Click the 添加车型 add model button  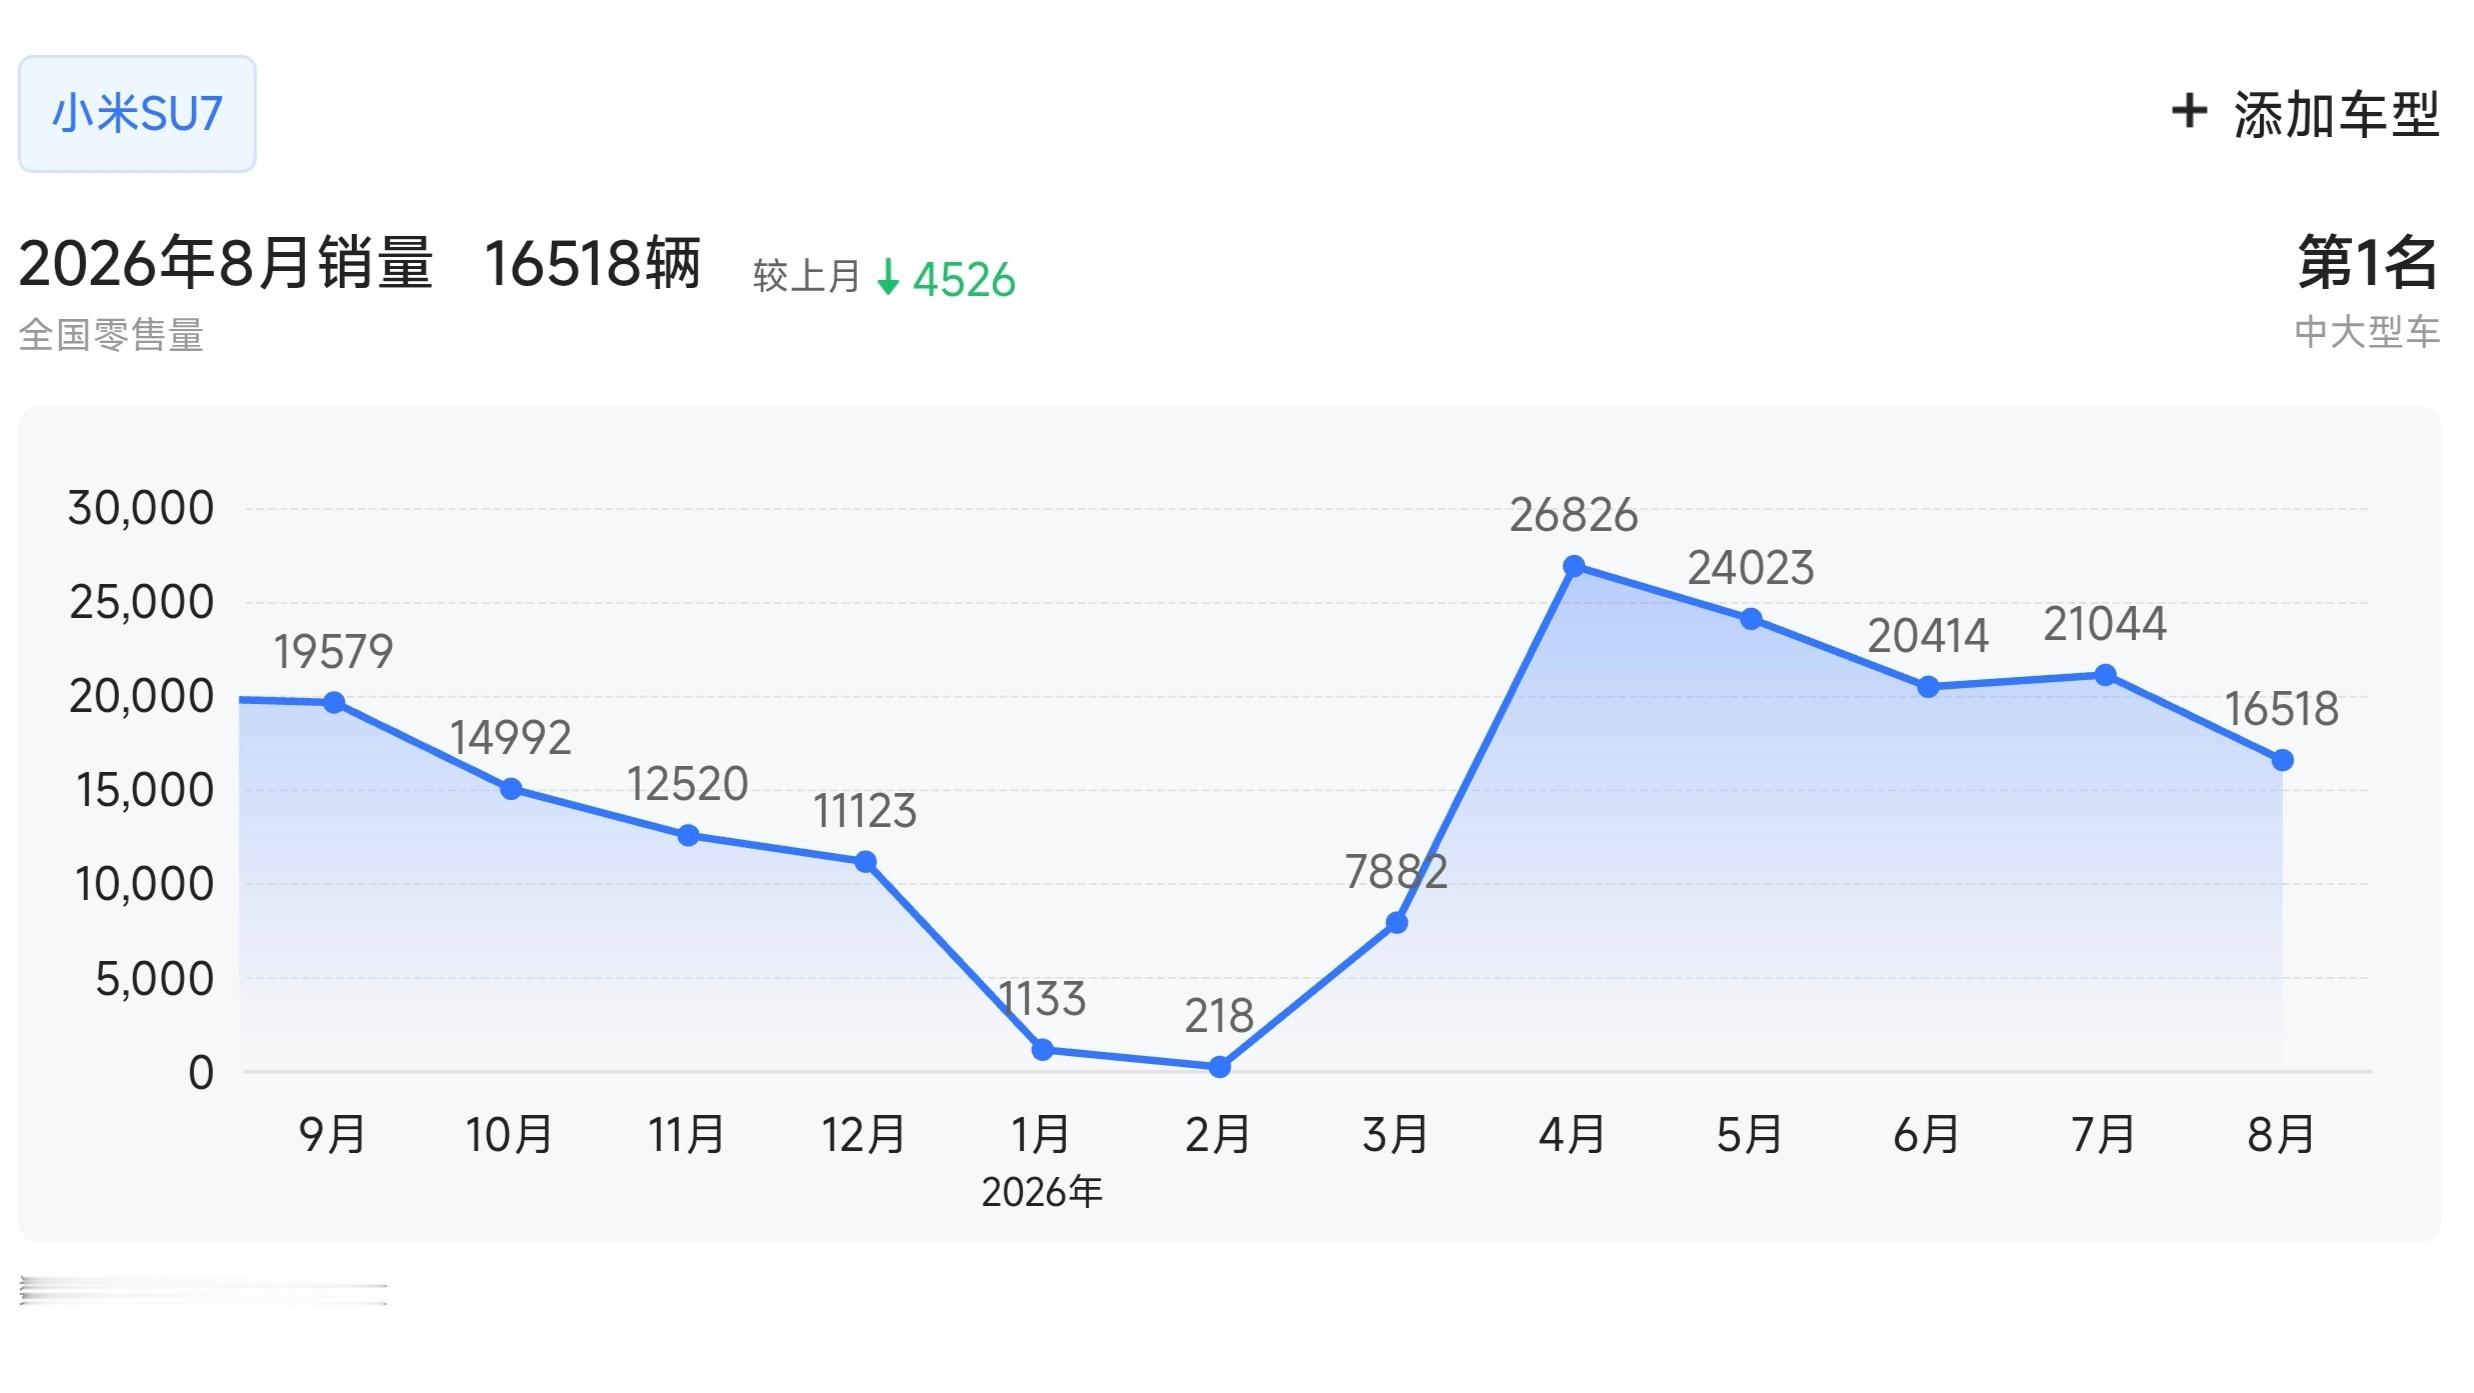pyautogui.click(x=2306, y=114)
